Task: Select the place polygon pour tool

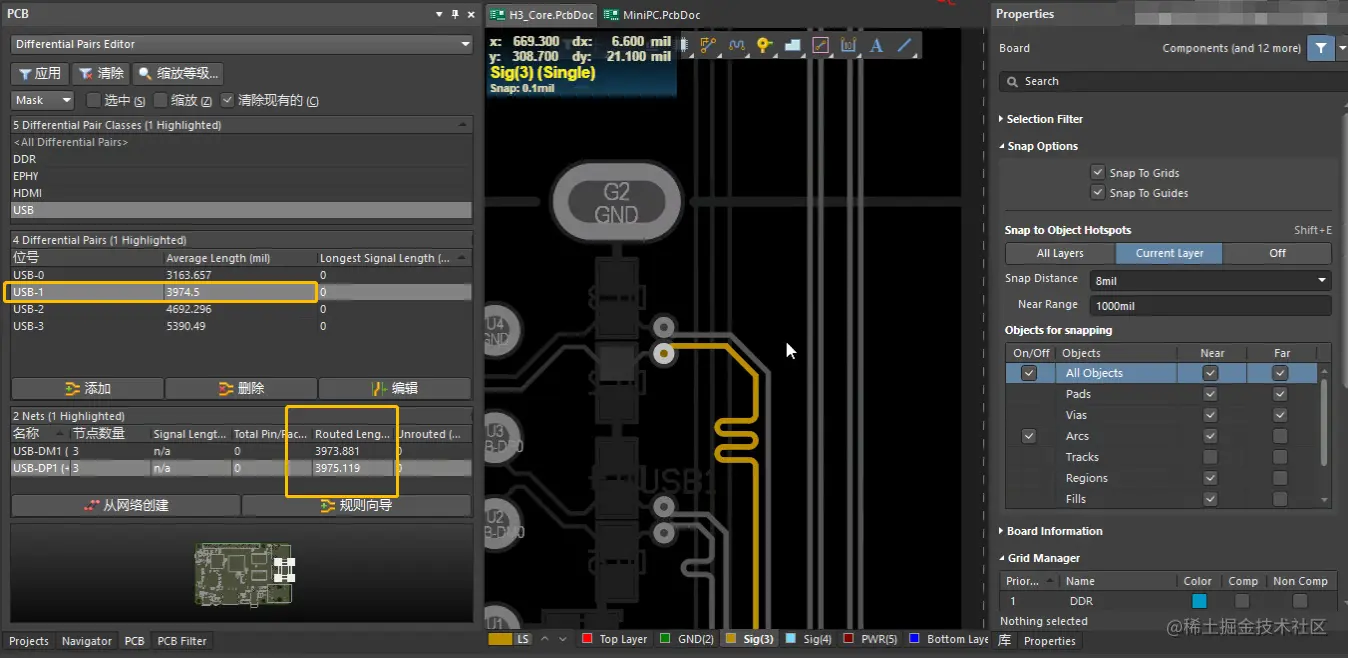Action: pos(792,45)
